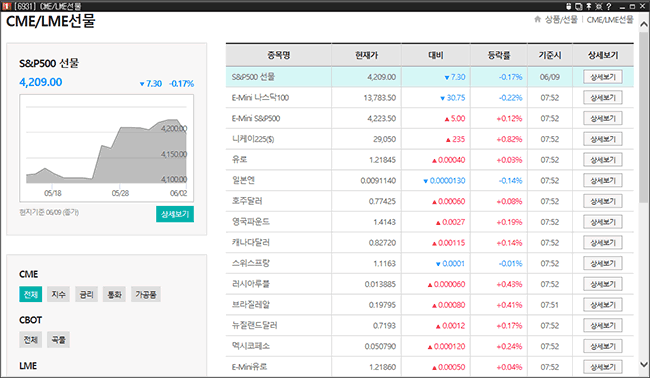
Task: Open 상세보기 for 일본엔 row
Action: [603, 180]
